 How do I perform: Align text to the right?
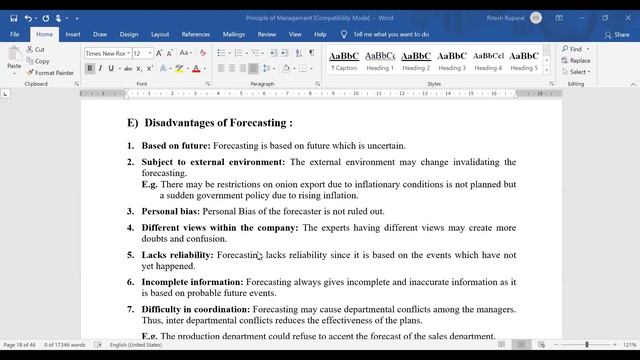coord(242,69)
